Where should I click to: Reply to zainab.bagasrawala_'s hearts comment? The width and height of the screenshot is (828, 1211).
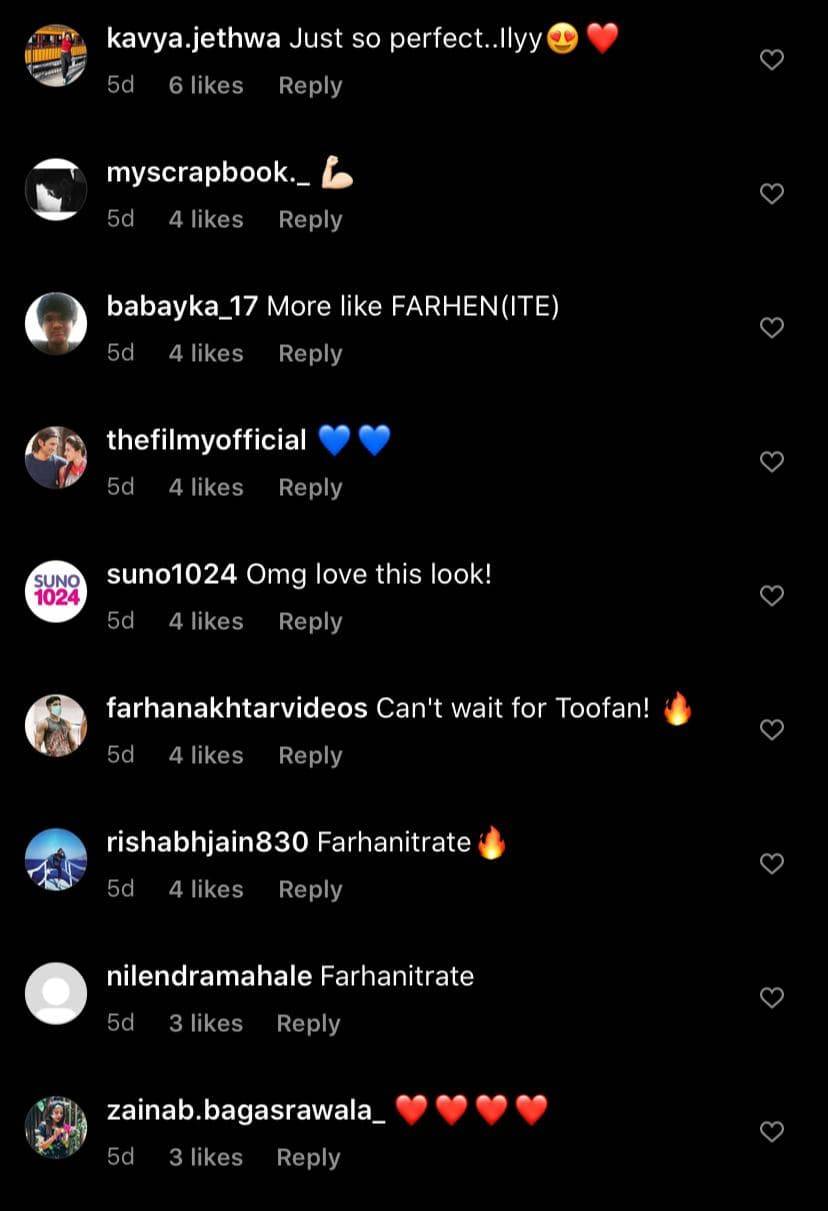click(308, 1158)
